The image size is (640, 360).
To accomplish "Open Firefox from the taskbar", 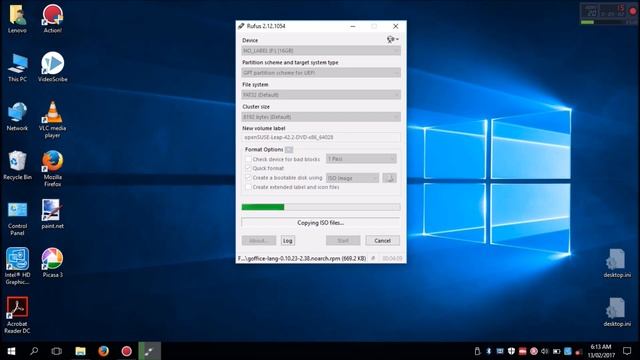I will (103, 351).
